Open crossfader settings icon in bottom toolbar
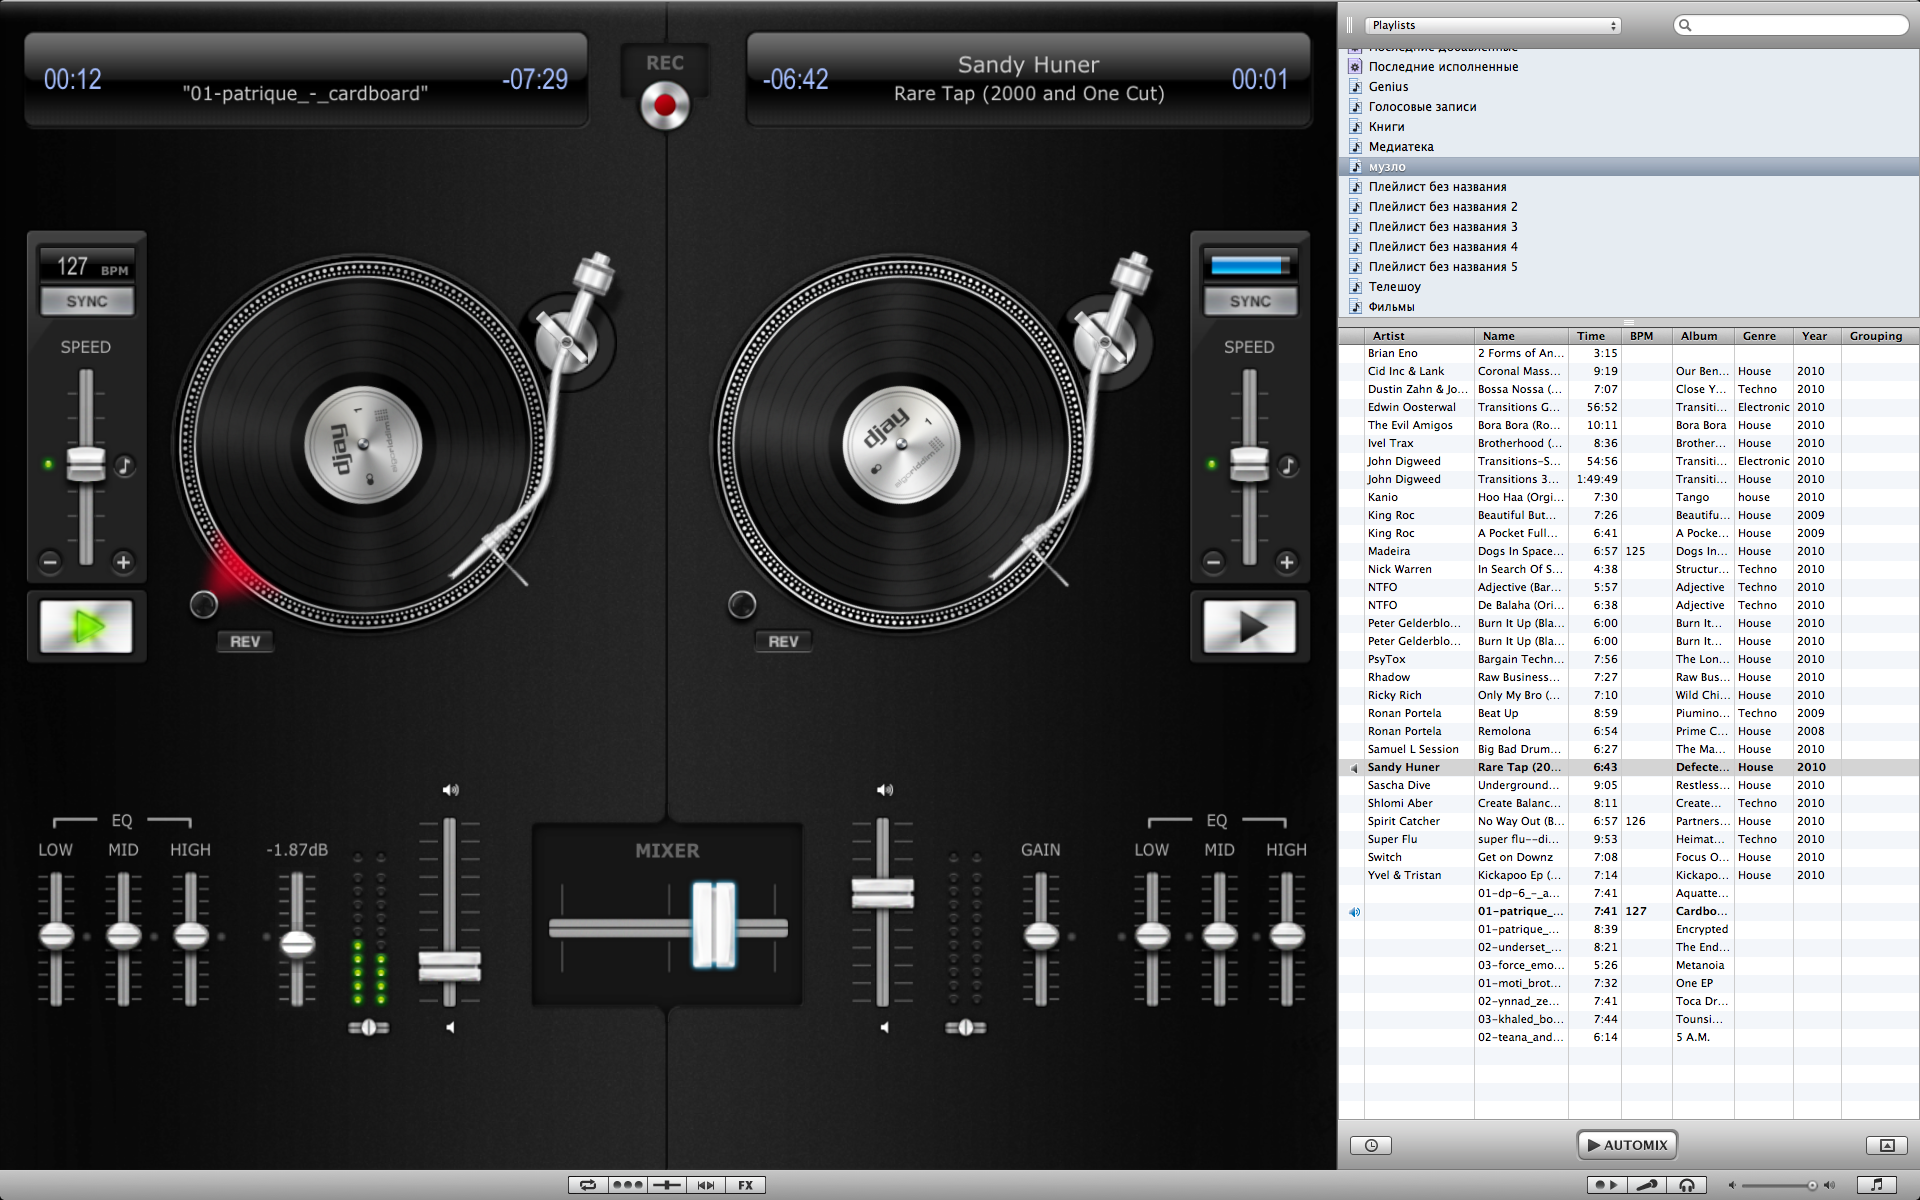Screen dimensions: 1920x1200 666,1185
